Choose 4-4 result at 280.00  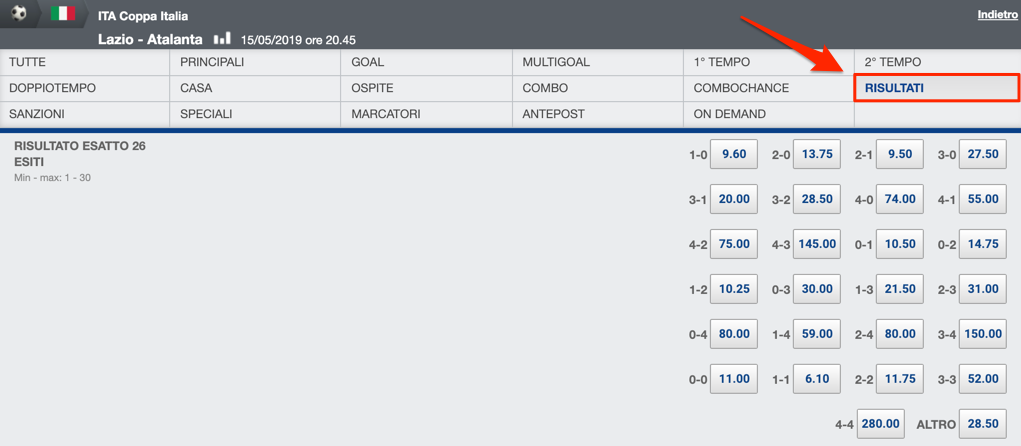point(881,424)
